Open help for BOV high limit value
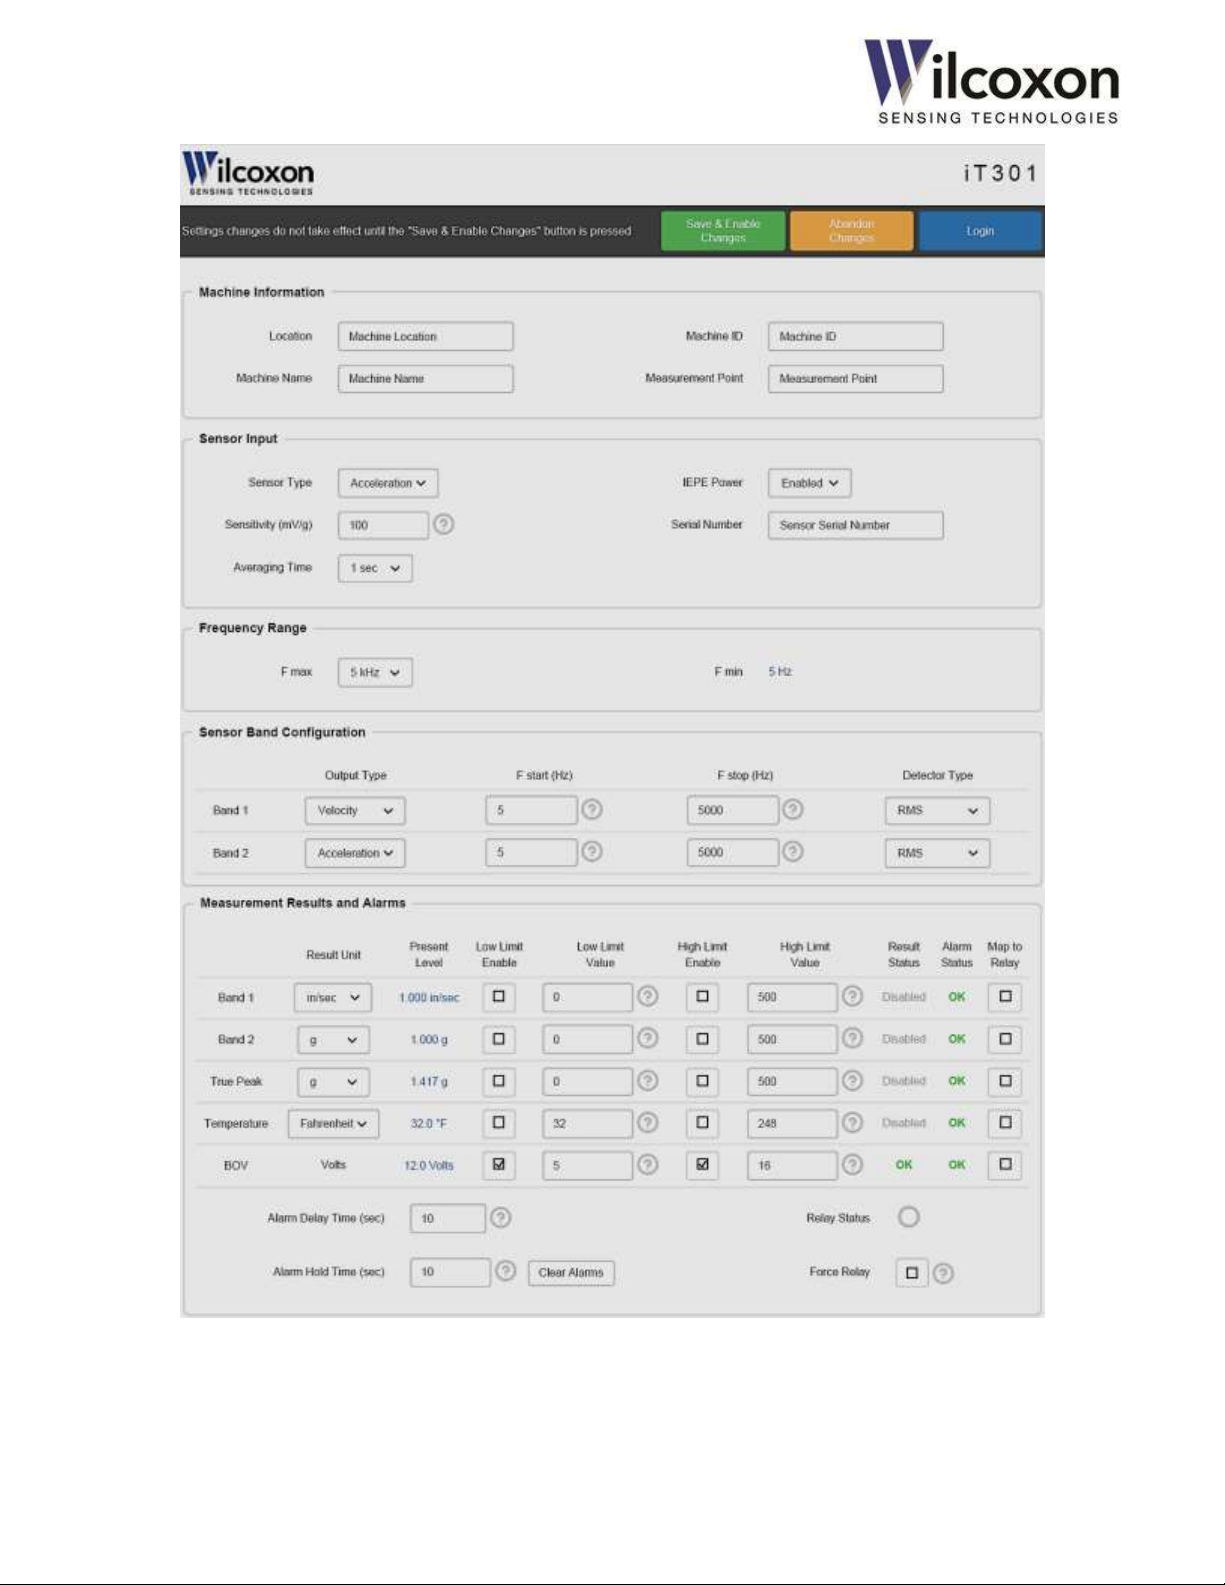Image resolution: width=1225 pixels, height=1585 pixels. pyautogui.click(x=852, y=1164)
